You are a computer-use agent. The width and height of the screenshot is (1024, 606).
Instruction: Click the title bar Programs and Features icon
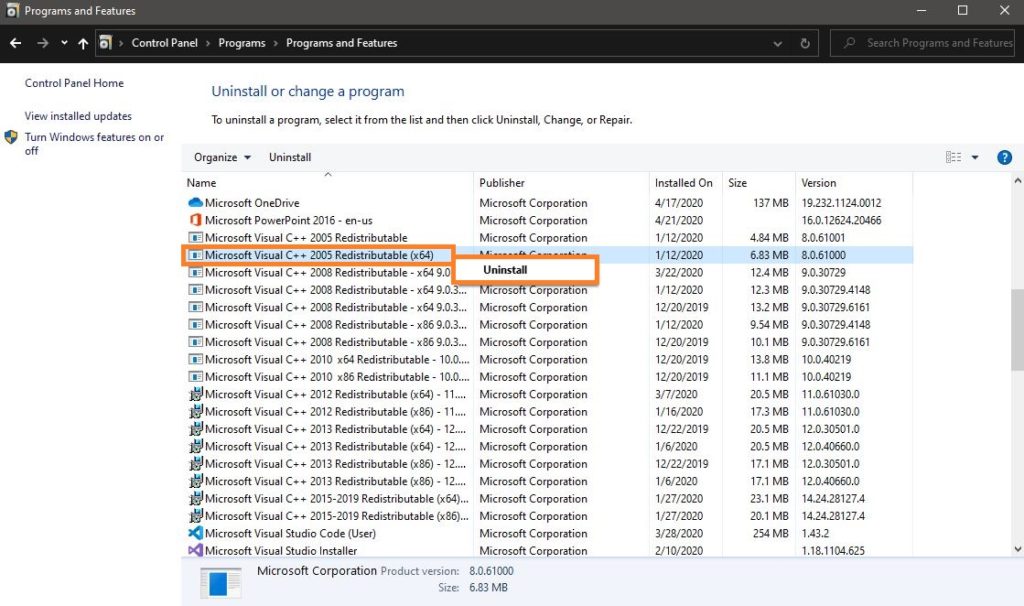coord(12,10)
